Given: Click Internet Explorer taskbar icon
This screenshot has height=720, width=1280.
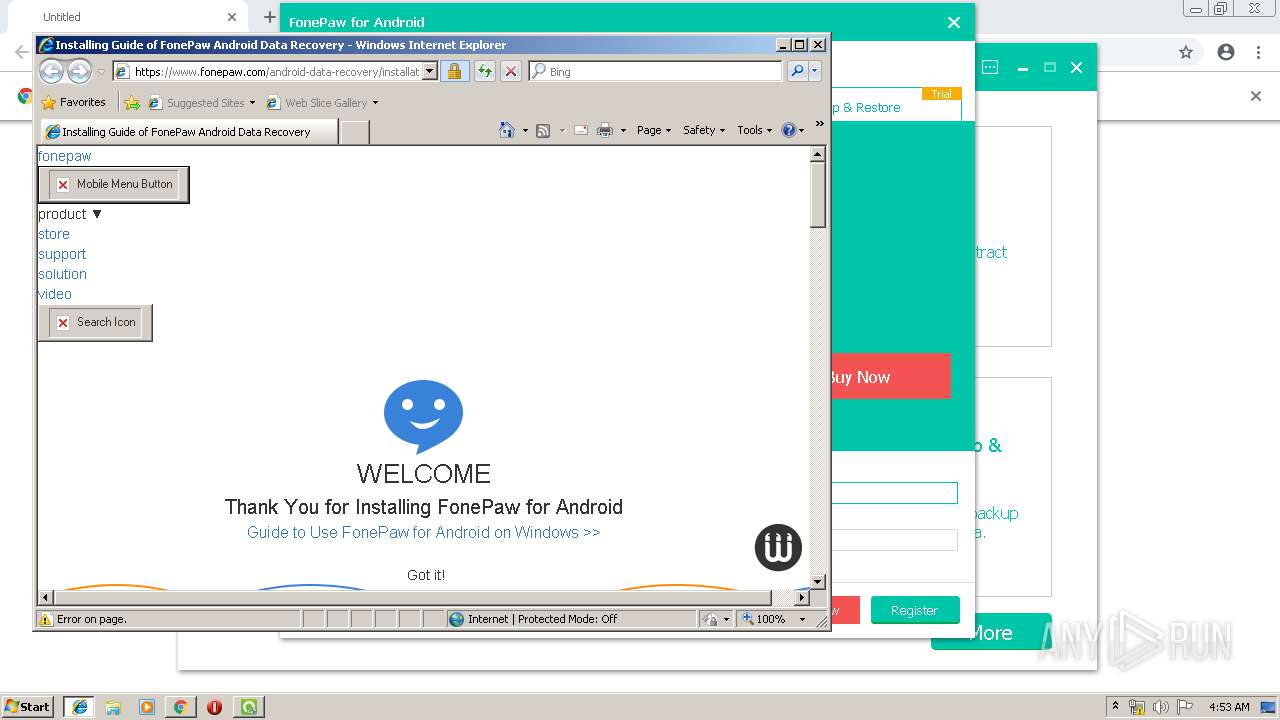Looking at the screenshot, I should [79, 707].
